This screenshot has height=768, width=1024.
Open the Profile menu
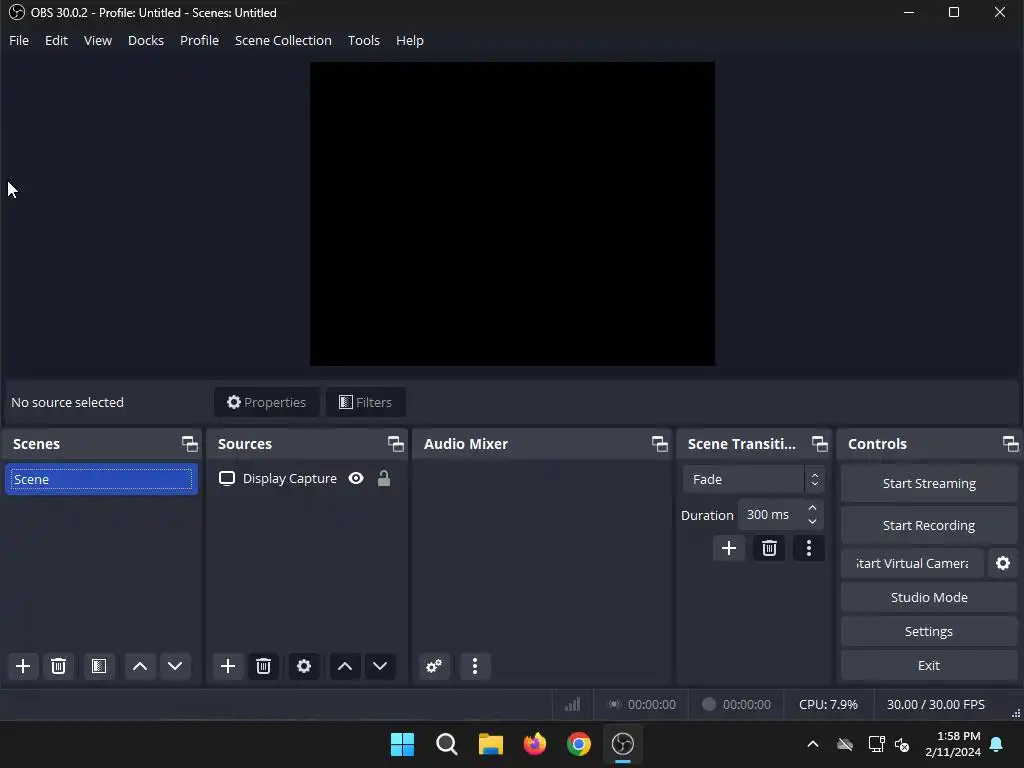[x=199, y=40]
